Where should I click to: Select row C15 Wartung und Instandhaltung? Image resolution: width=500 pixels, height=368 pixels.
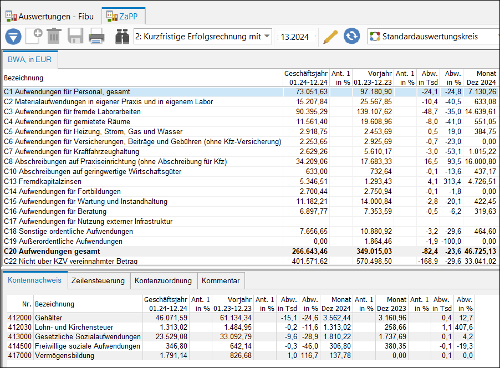click(250, 202)
